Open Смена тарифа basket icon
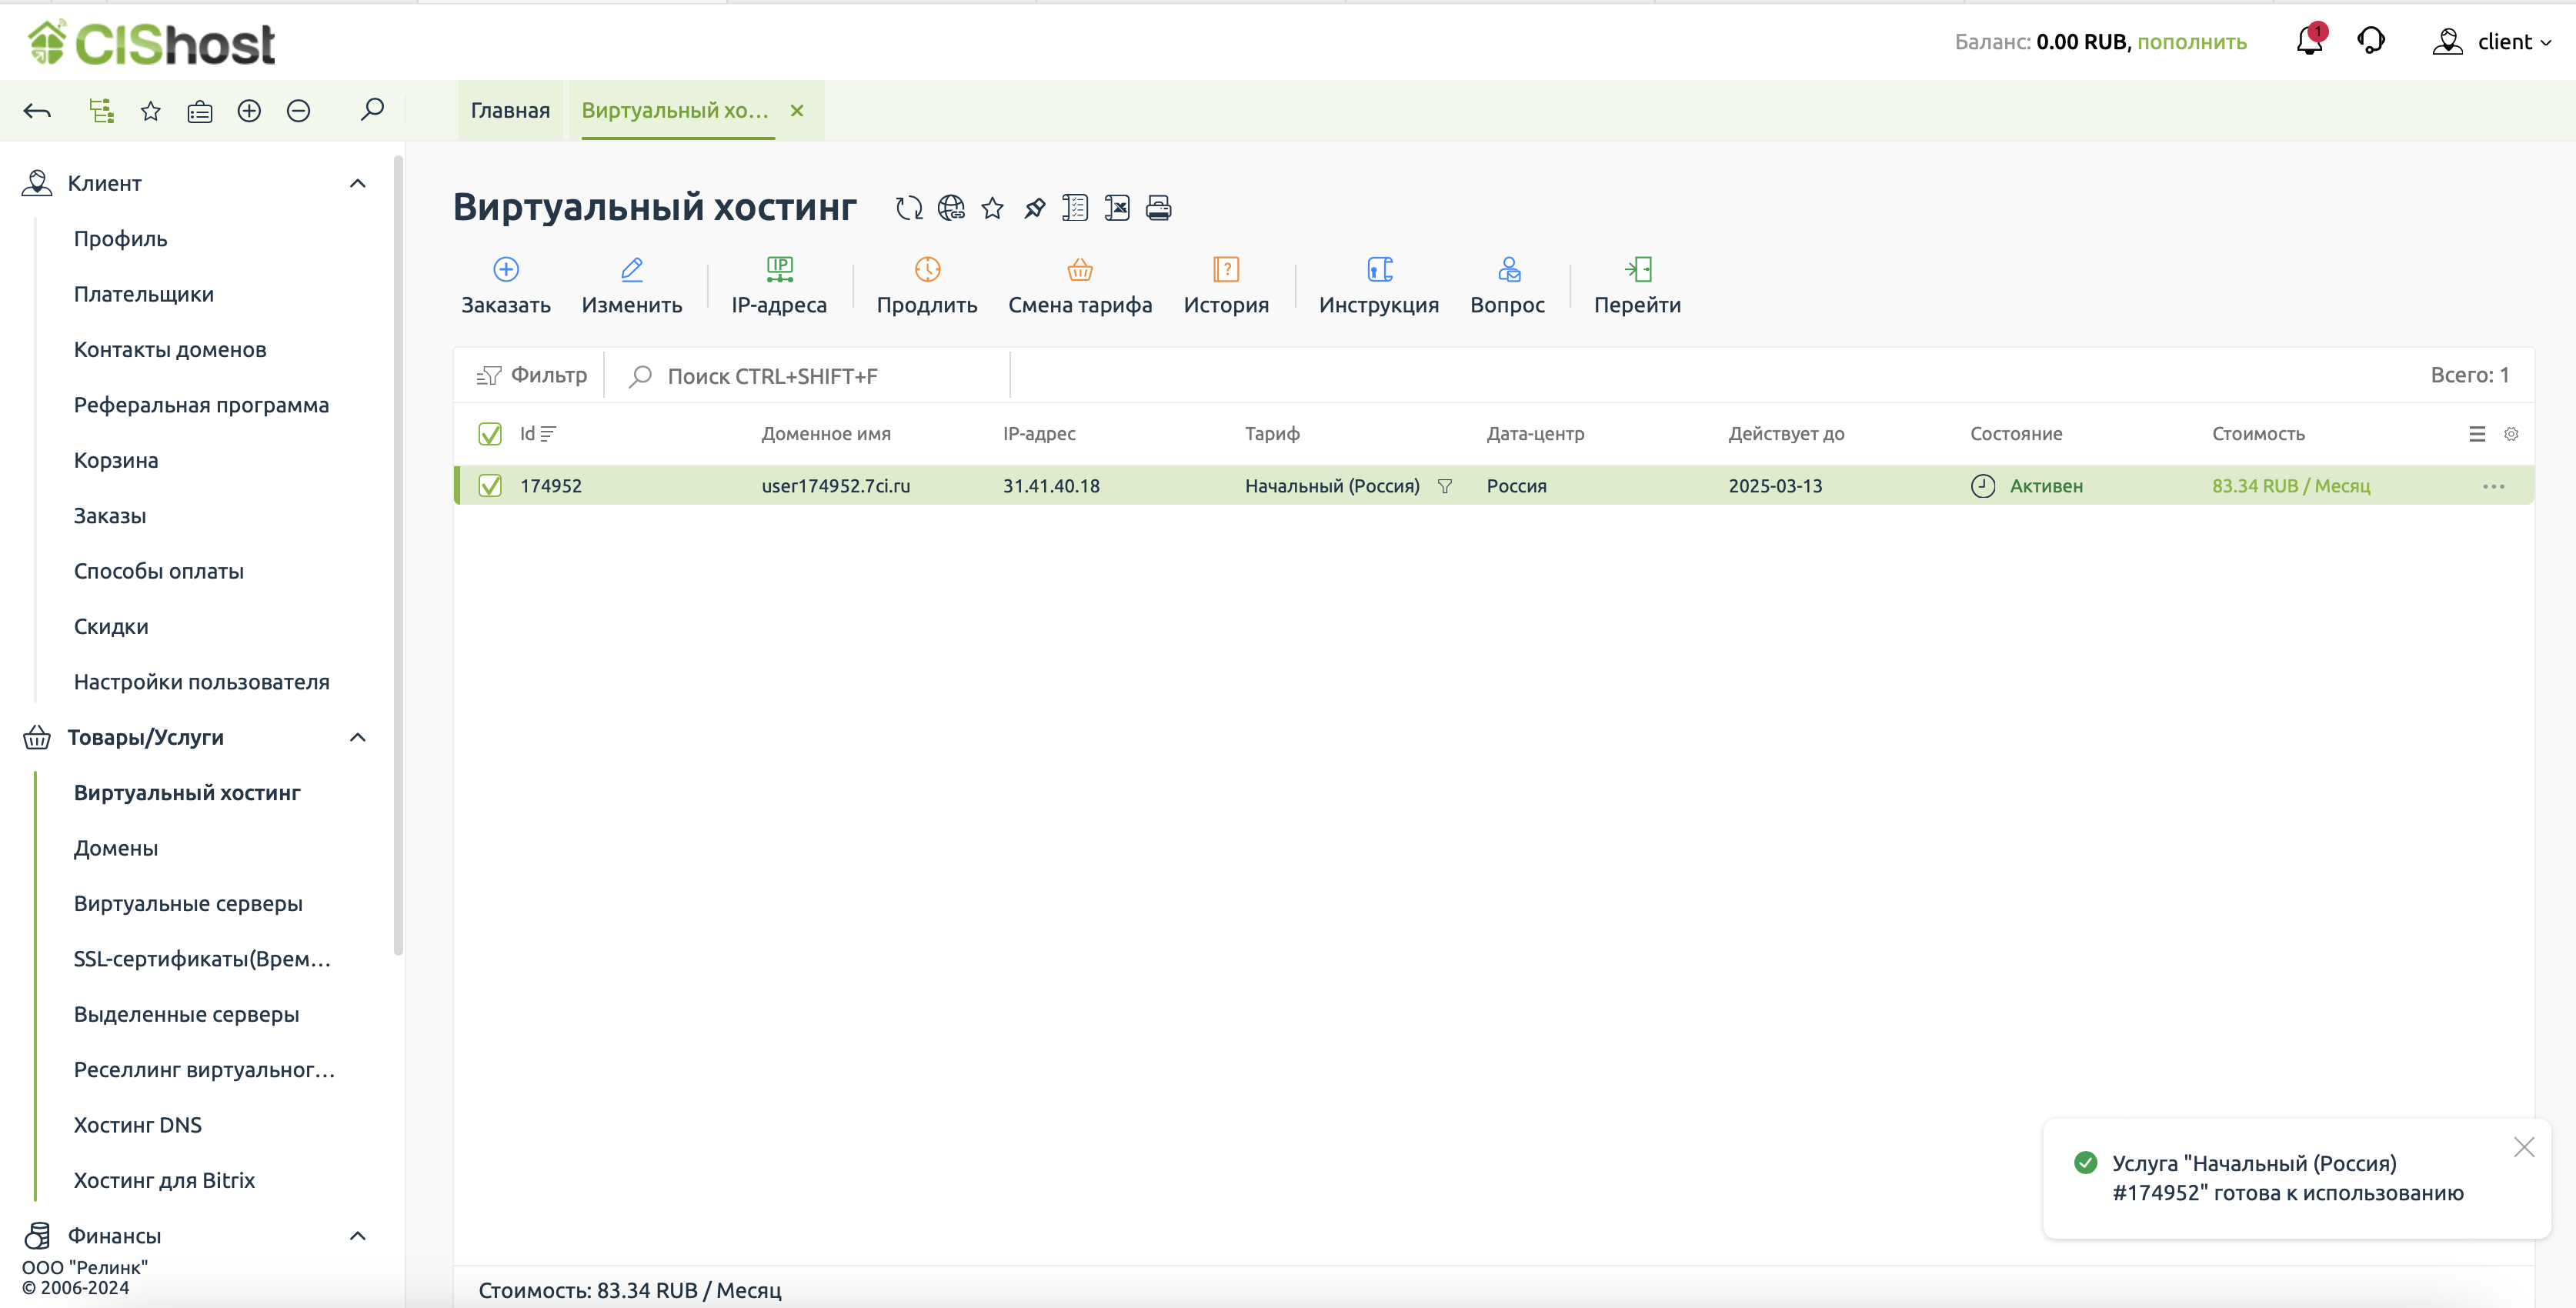Screen dimensions: 2576x1308 [1079, 270]
